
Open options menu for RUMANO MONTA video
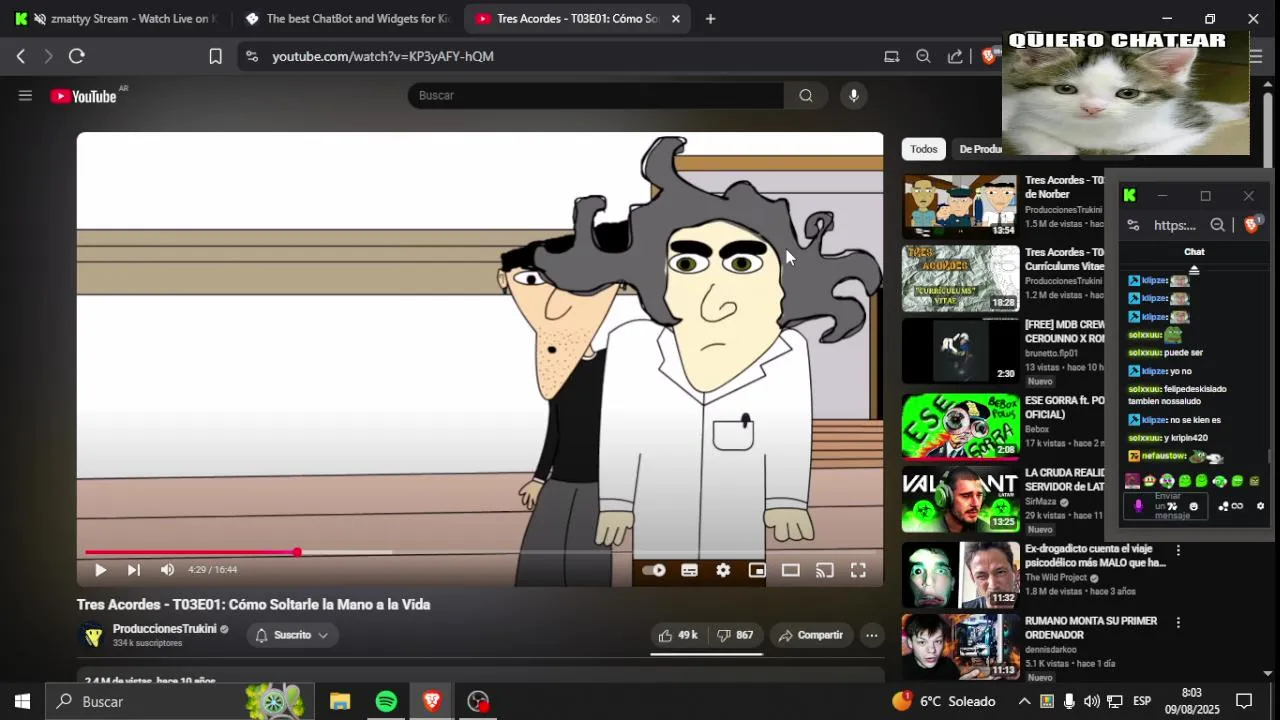coord(1178,623)
